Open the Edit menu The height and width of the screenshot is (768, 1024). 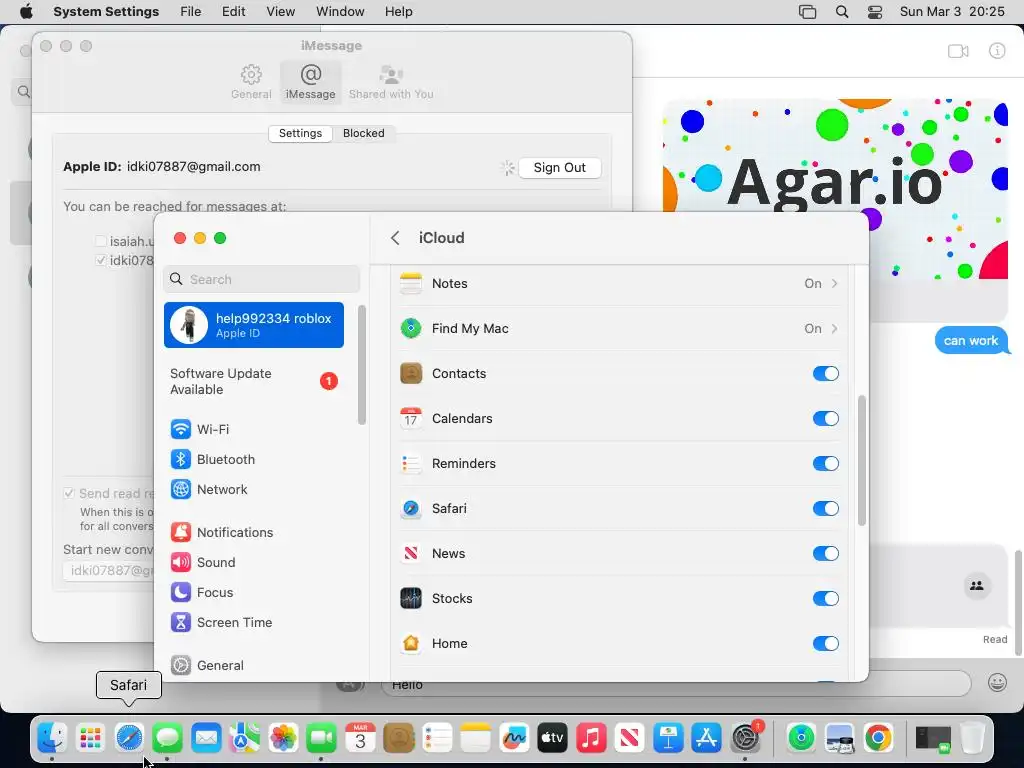(233, 12)
